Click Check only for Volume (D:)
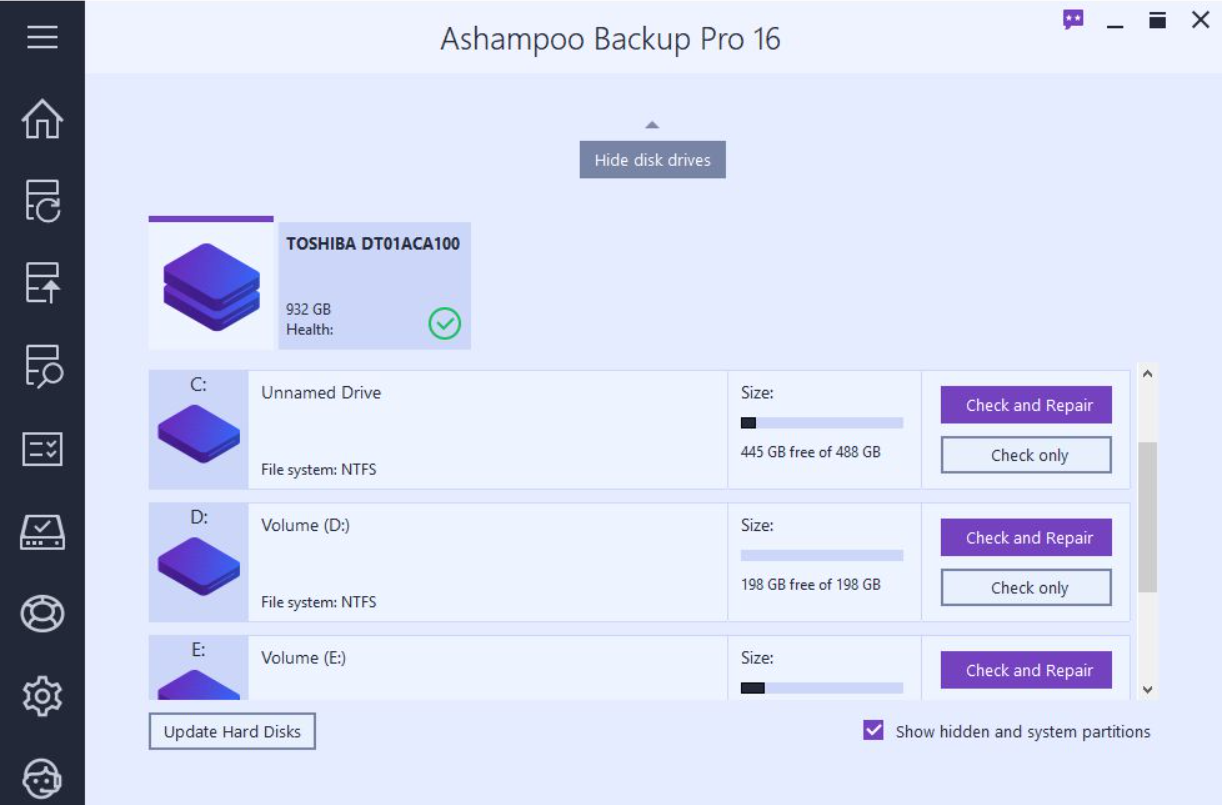1222x805 pixels. 1026,588
